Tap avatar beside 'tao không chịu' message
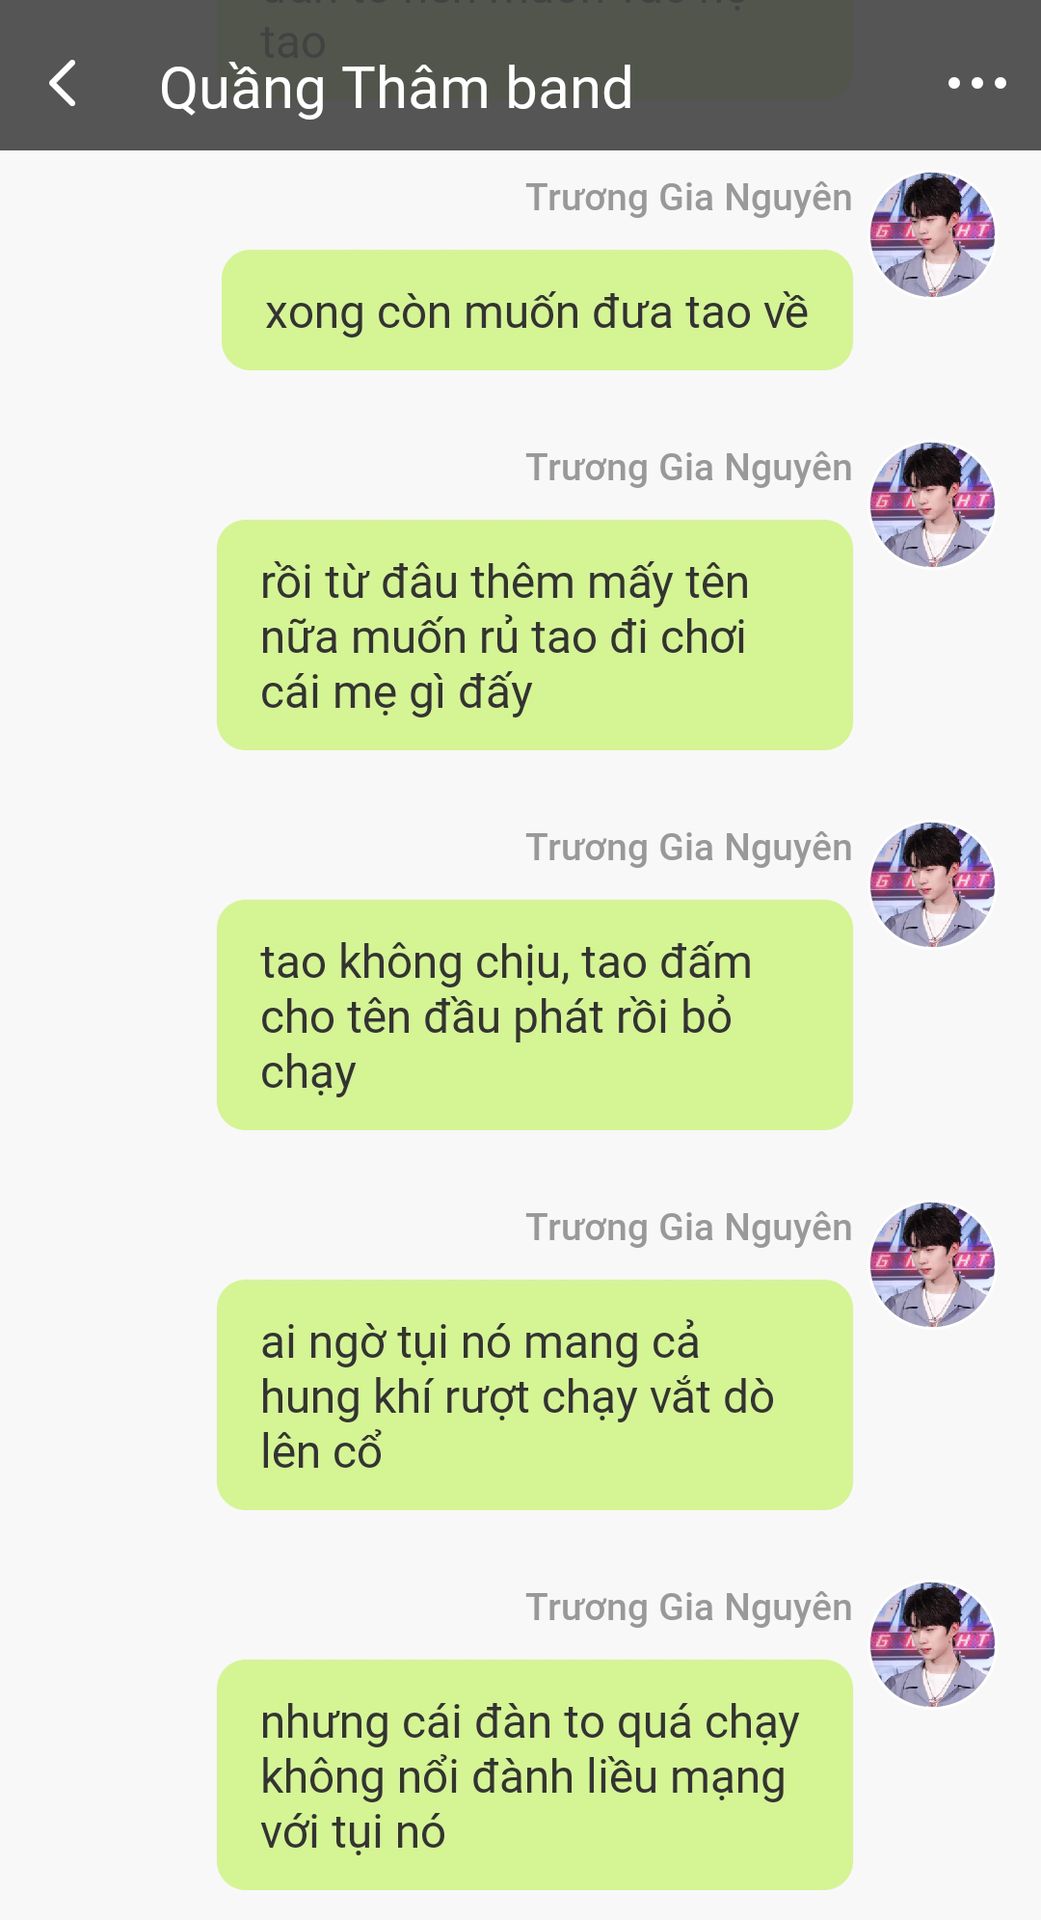The width and height of the screenshot is (1041, 1920). pyautogui.click(x=932, y=885)
